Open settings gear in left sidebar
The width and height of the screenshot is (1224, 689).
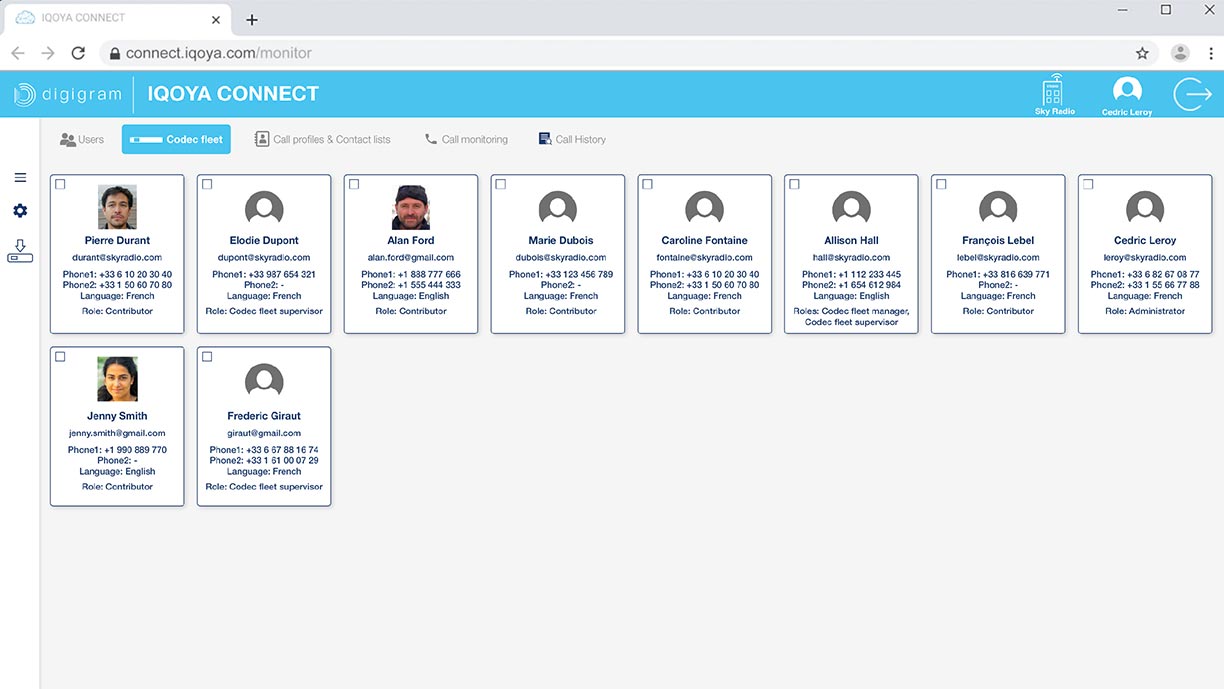click(x=20, y=211)
